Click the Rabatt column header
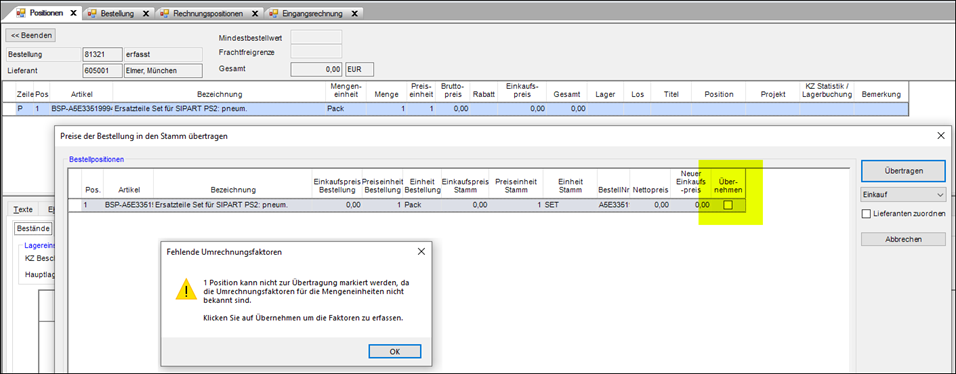 [484, 94]
